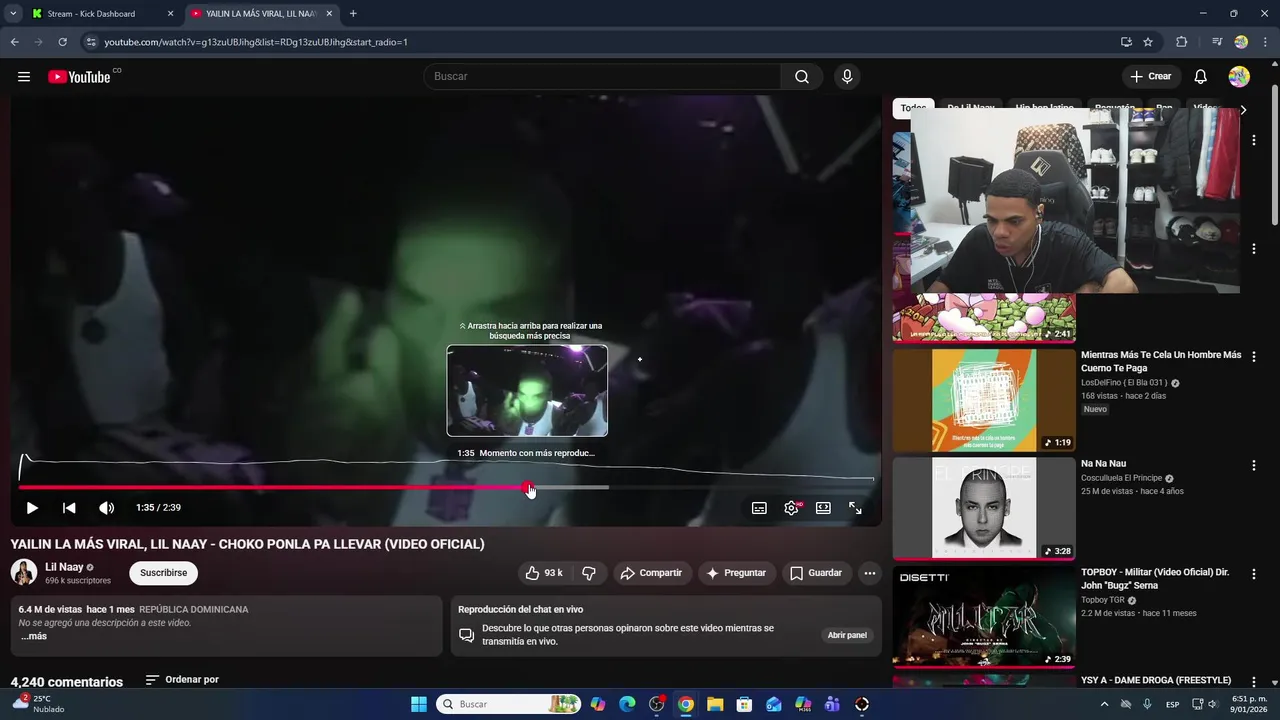Image resolution: width=1280 pixels, height=720 pixels.
Task: Go to previous video in playlist
Action: point(69,508)
